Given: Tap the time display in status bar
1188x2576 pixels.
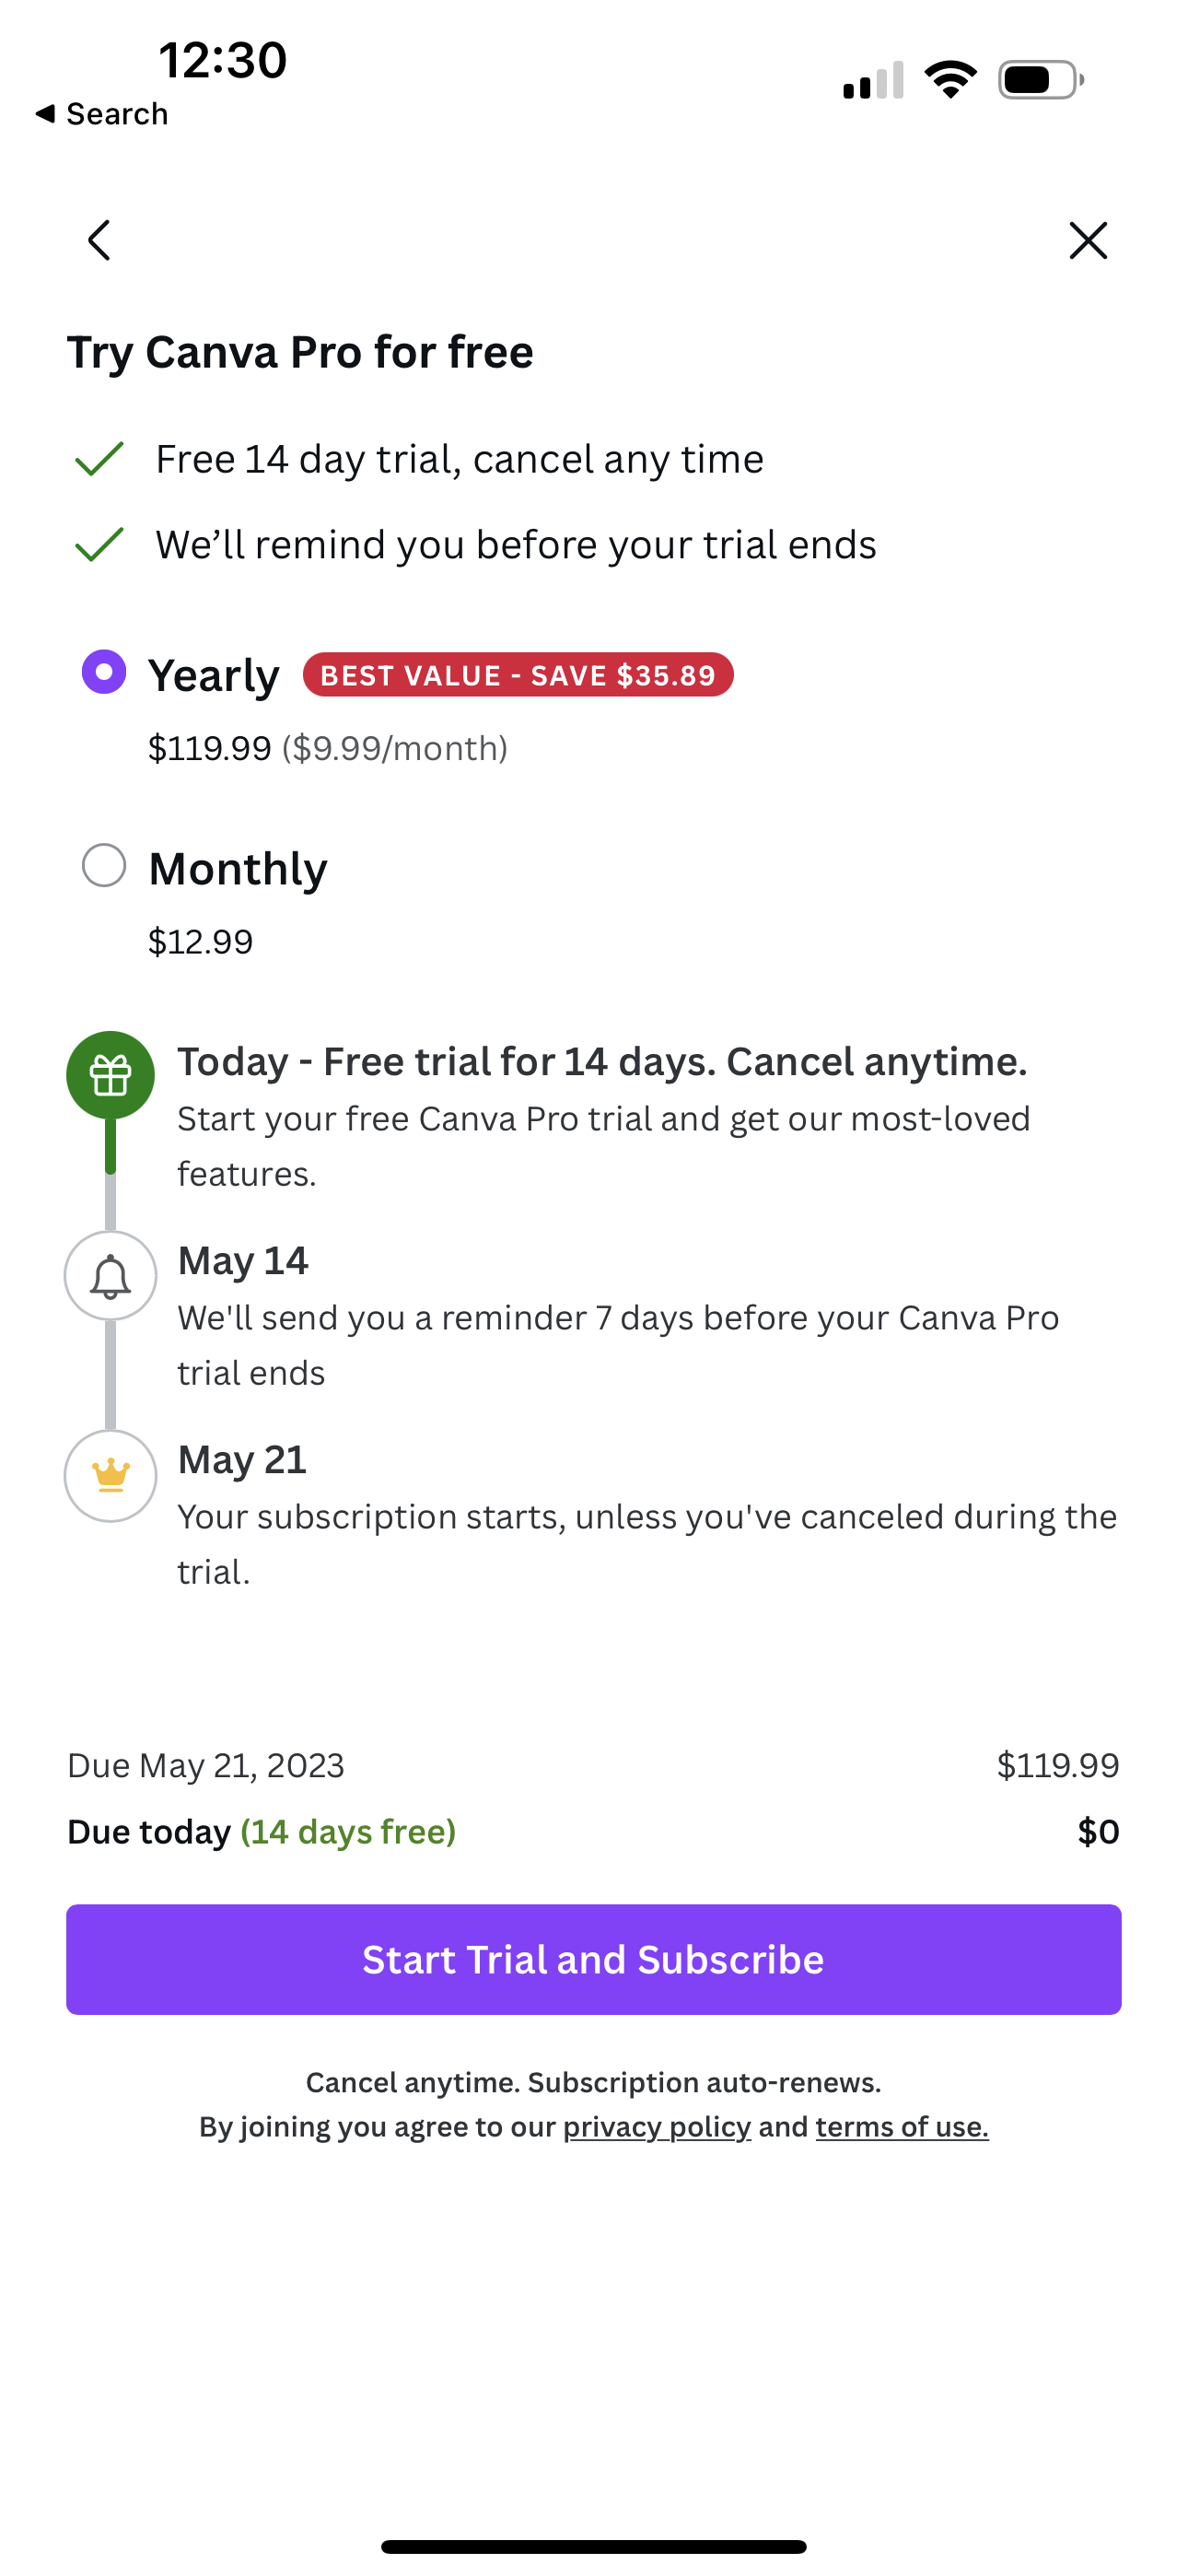Looking at the screenshot, I should tap(222, 60).
